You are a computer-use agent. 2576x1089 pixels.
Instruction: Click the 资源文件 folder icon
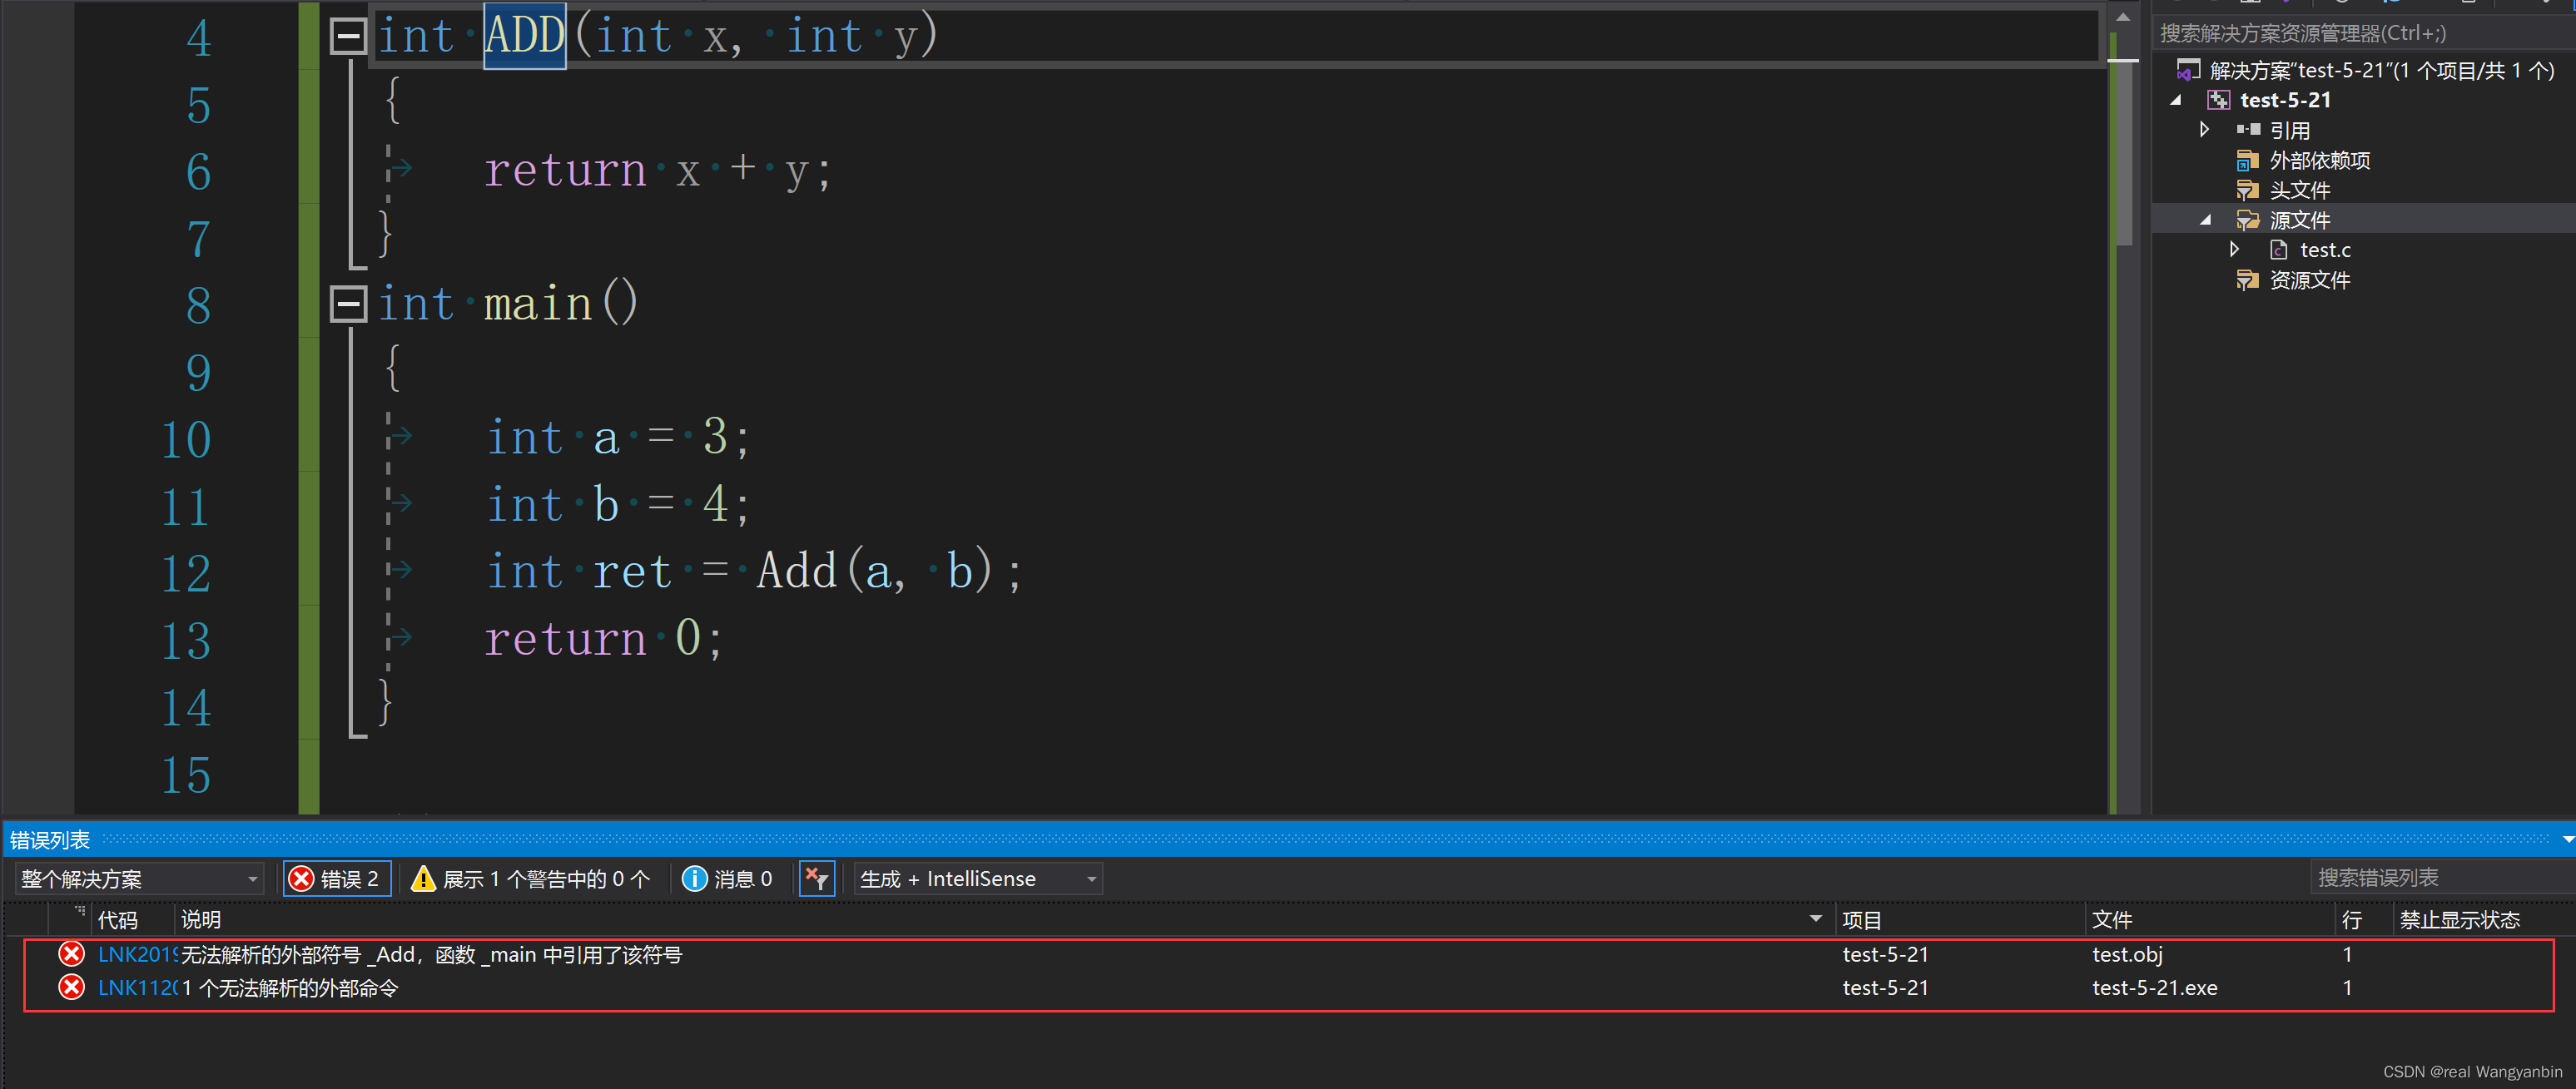(2248, 280)
